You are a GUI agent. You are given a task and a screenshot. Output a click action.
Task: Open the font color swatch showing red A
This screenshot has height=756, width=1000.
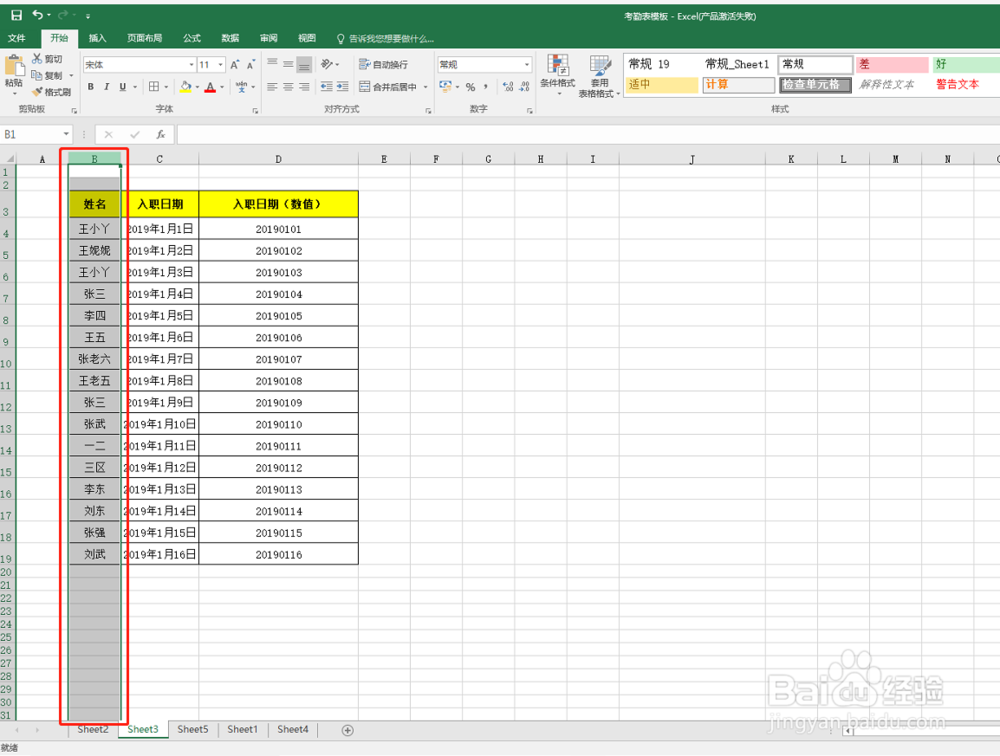(209, 86)
